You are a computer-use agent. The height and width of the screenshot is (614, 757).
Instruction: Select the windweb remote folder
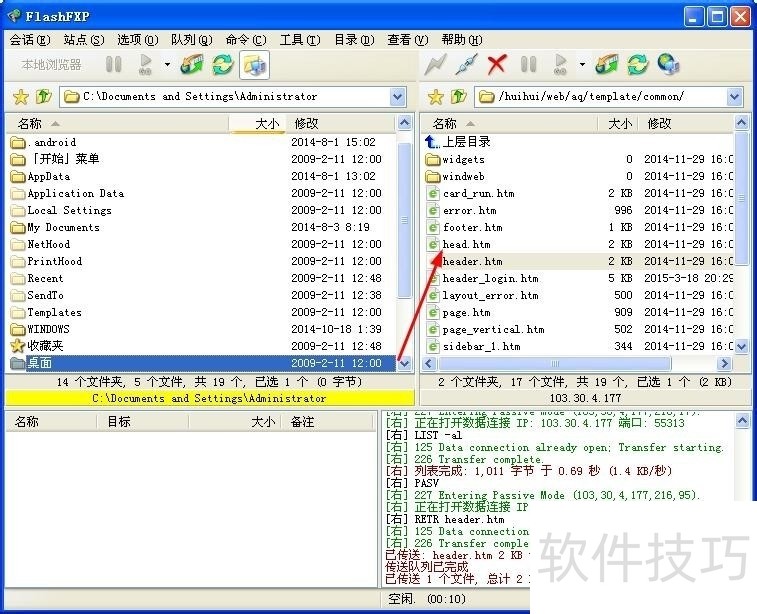(578, 176)
